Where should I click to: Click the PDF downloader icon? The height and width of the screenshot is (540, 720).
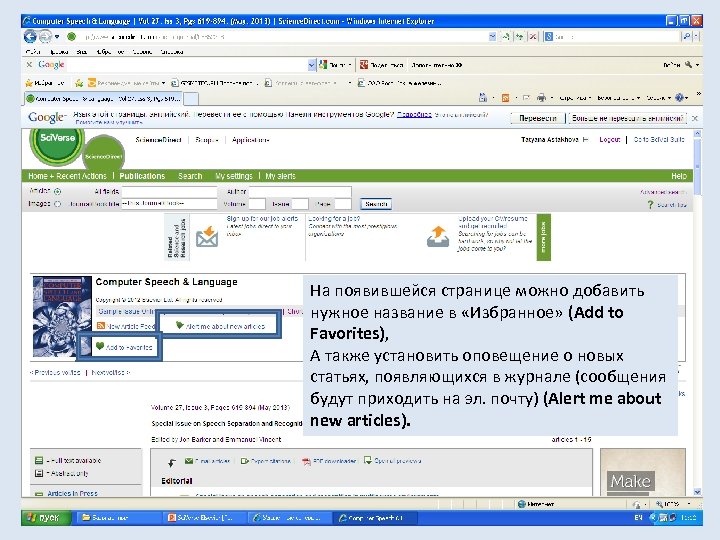coord(306,461)
